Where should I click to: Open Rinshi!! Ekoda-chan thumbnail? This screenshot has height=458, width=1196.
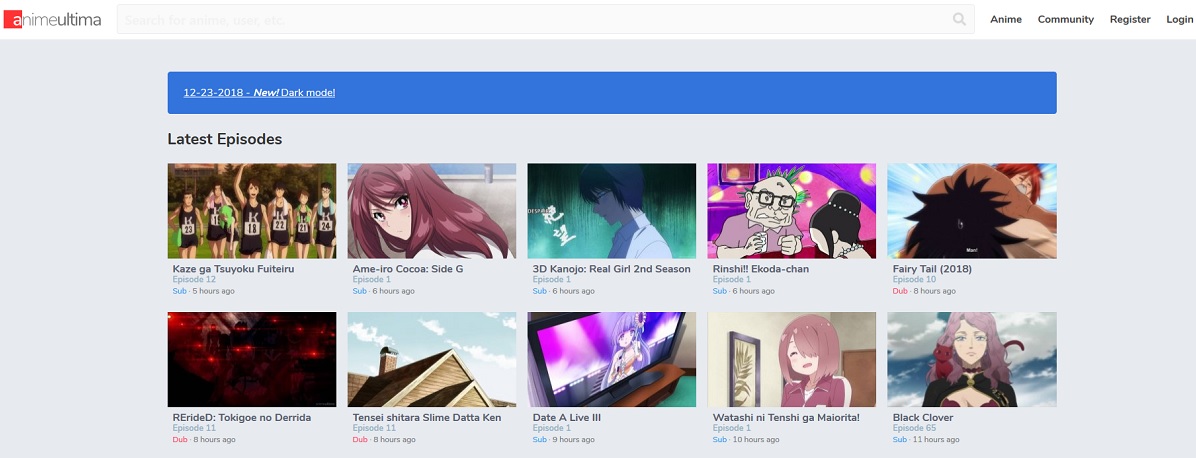792,211
